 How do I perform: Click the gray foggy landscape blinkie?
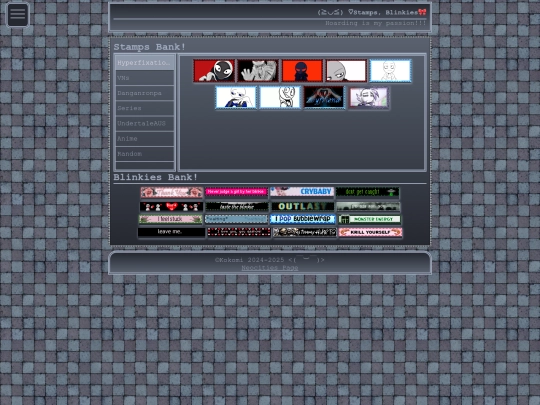[368, 207]
